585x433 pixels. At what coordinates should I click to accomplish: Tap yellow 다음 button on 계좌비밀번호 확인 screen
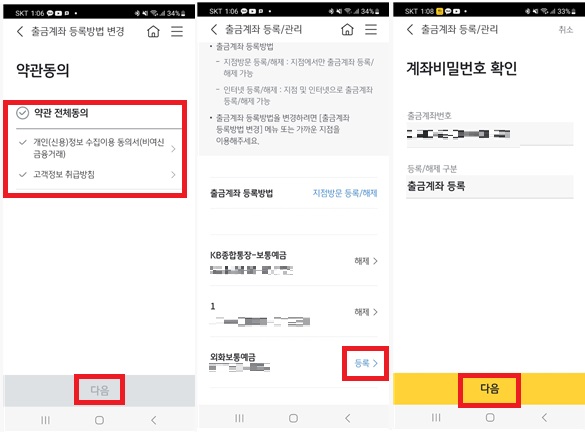(489, 389)
